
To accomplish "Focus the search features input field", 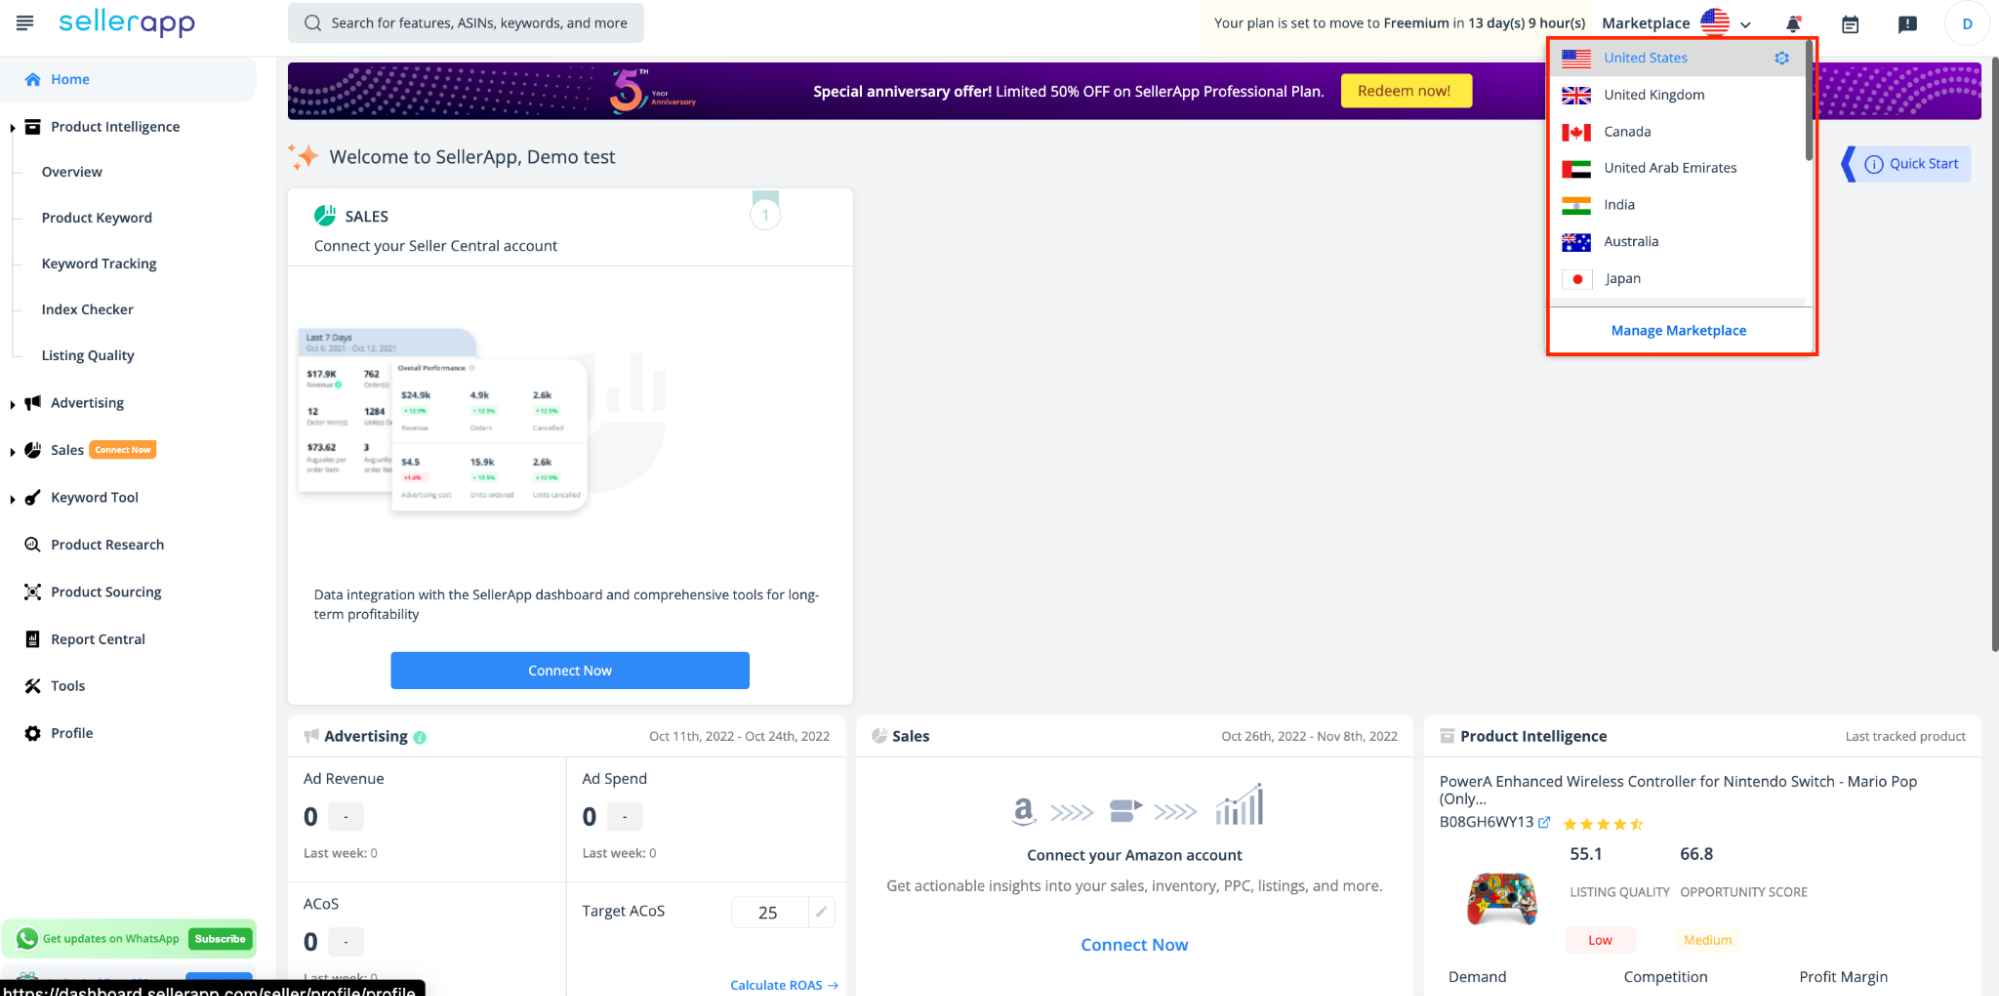I will (x=466, y=23).
